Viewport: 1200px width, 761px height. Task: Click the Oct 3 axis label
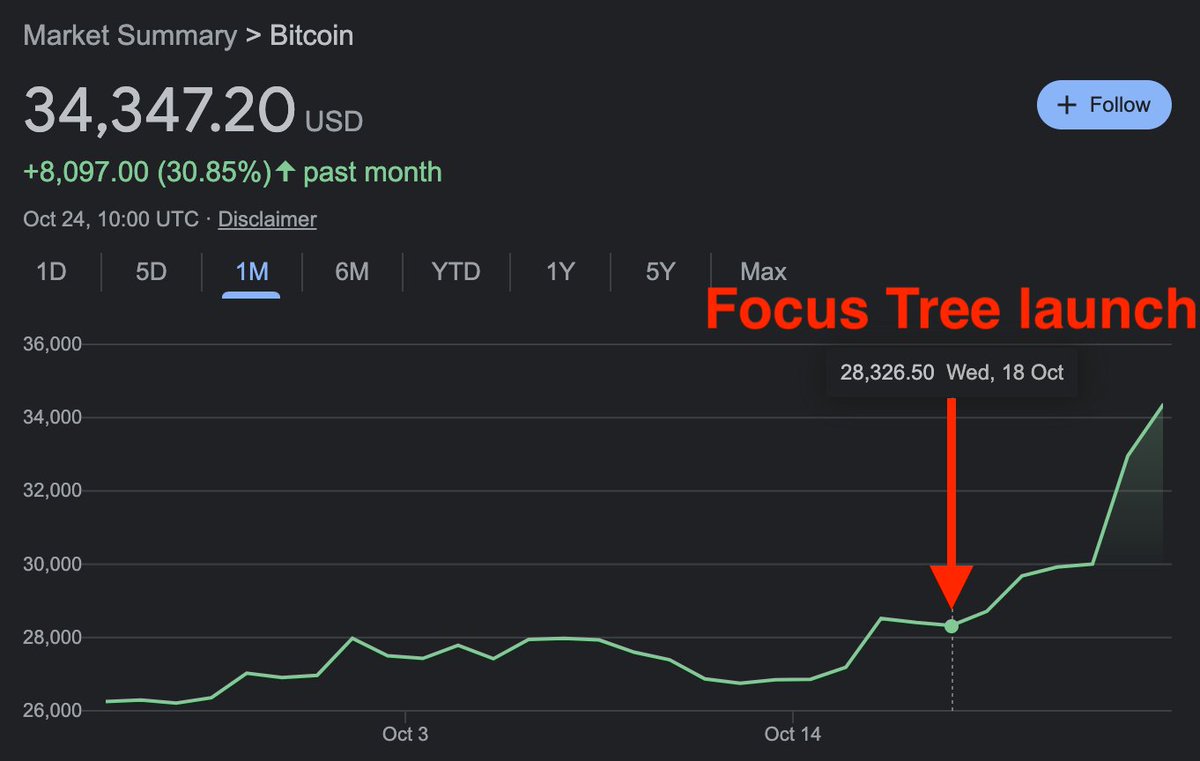tap(405, 735)
